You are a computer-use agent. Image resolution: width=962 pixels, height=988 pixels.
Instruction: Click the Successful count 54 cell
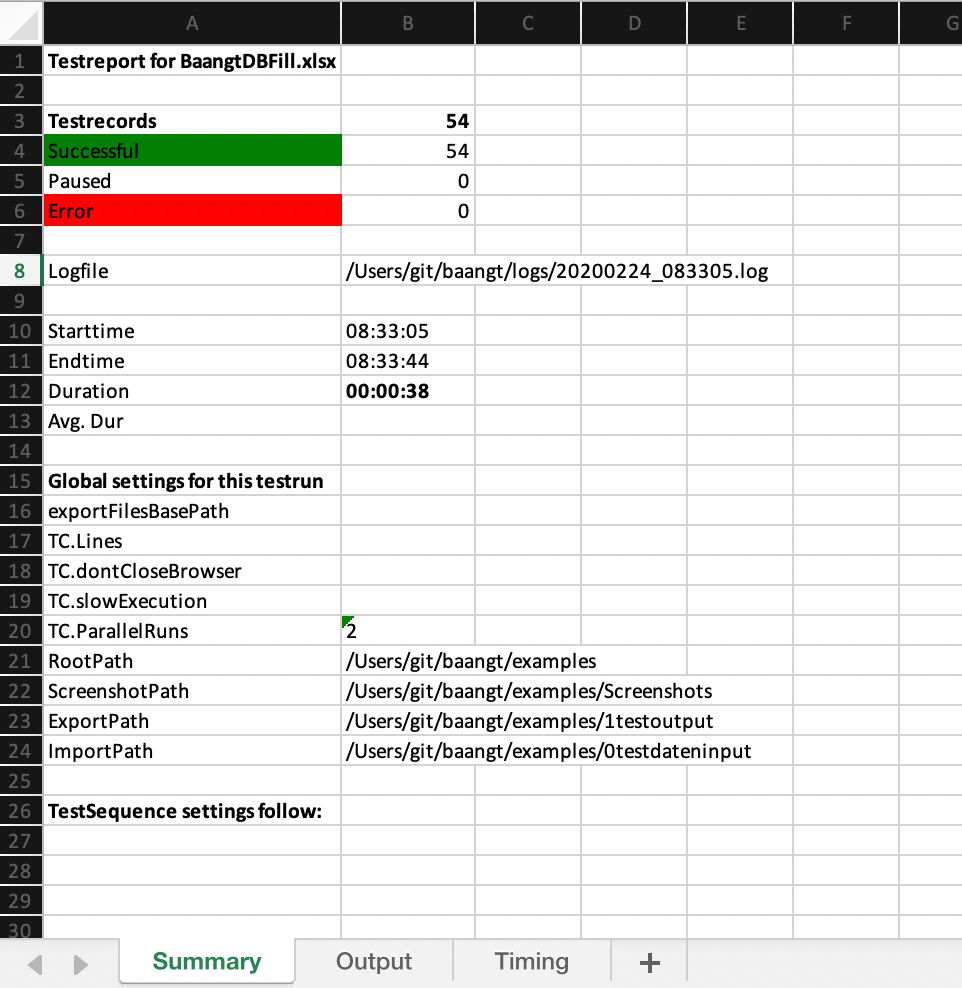coord(408,151)
